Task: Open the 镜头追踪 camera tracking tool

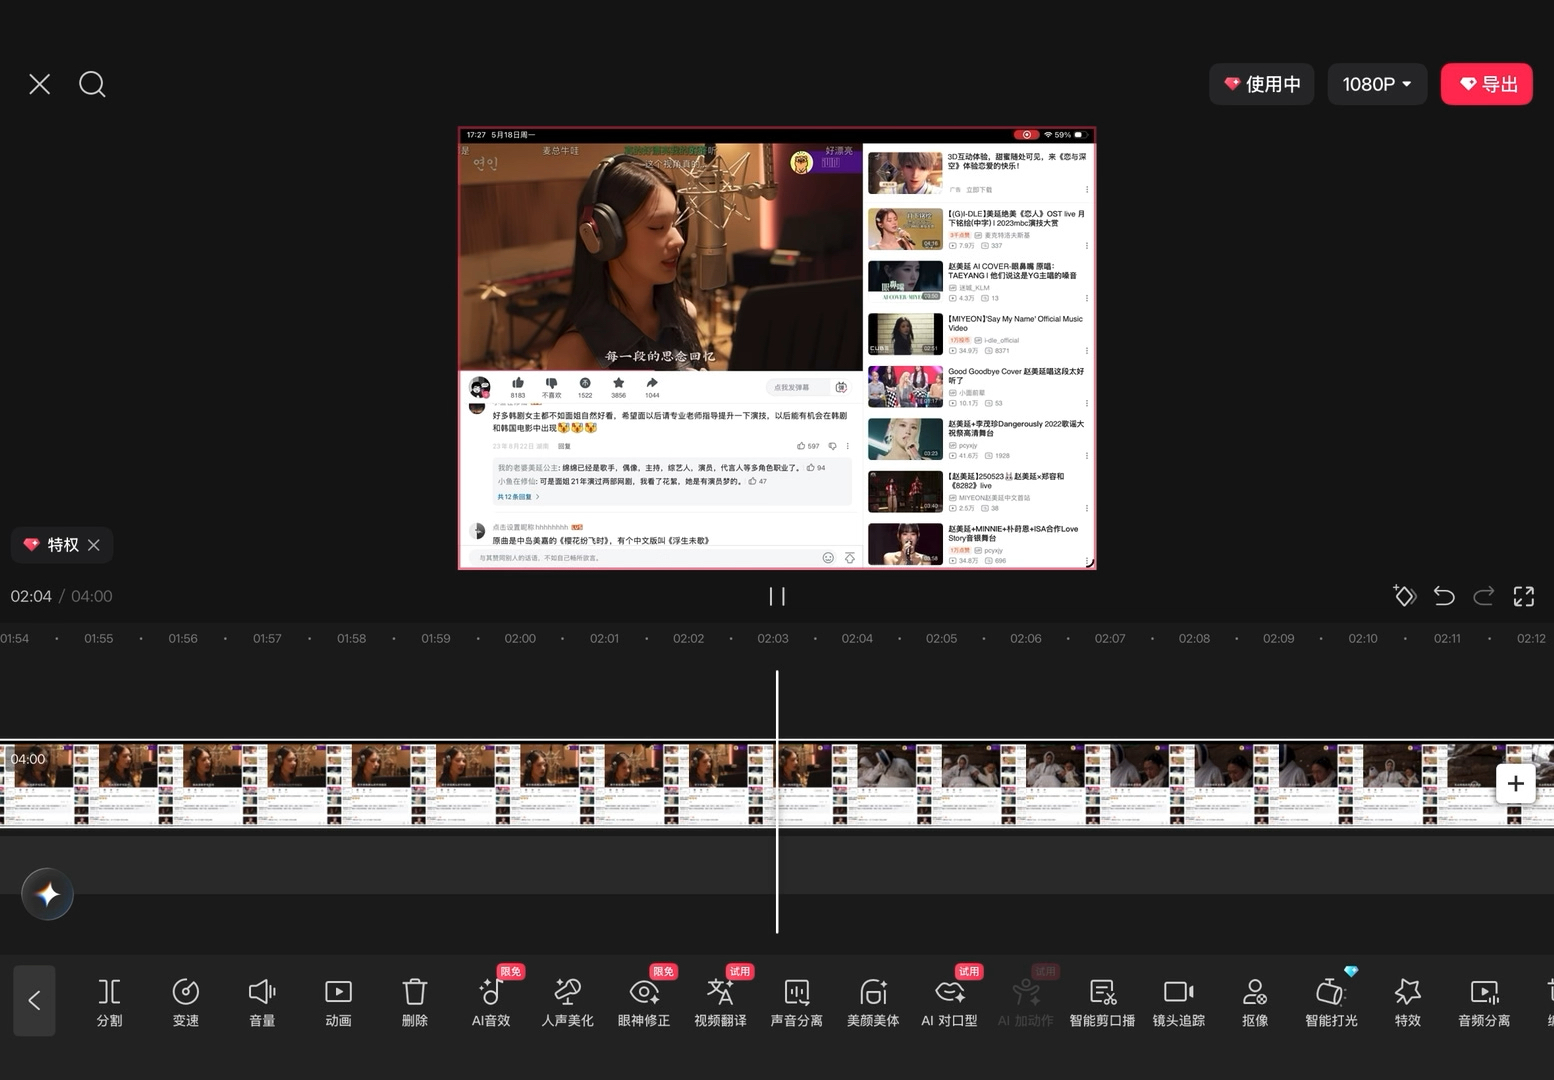Action: coord(1179,1002)
